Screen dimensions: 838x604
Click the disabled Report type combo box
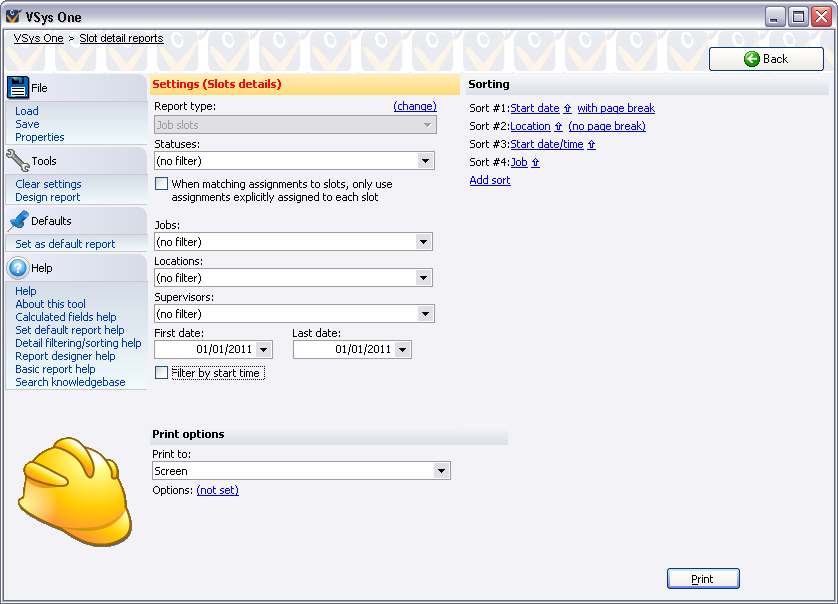click(x=295, y=125)
